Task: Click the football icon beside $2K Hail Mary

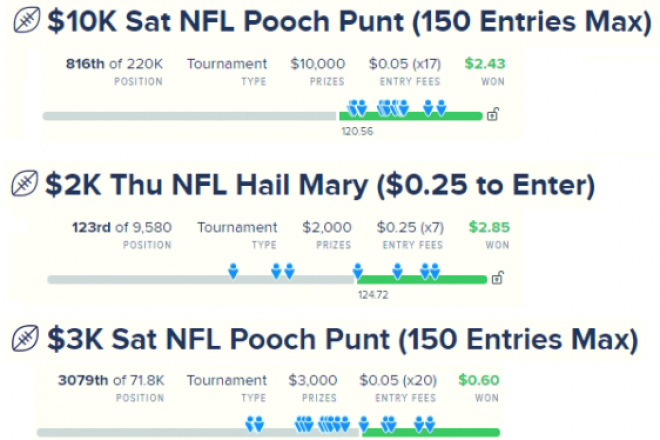Action: point(24,183)
